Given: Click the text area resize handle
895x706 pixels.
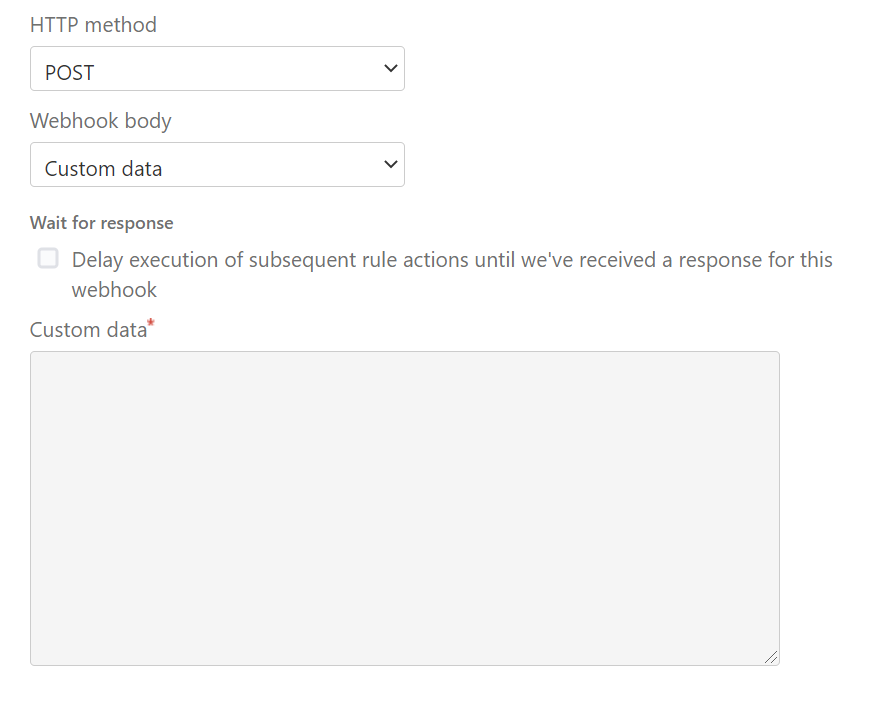Looking at the screenshot, I should click(771, 657).
